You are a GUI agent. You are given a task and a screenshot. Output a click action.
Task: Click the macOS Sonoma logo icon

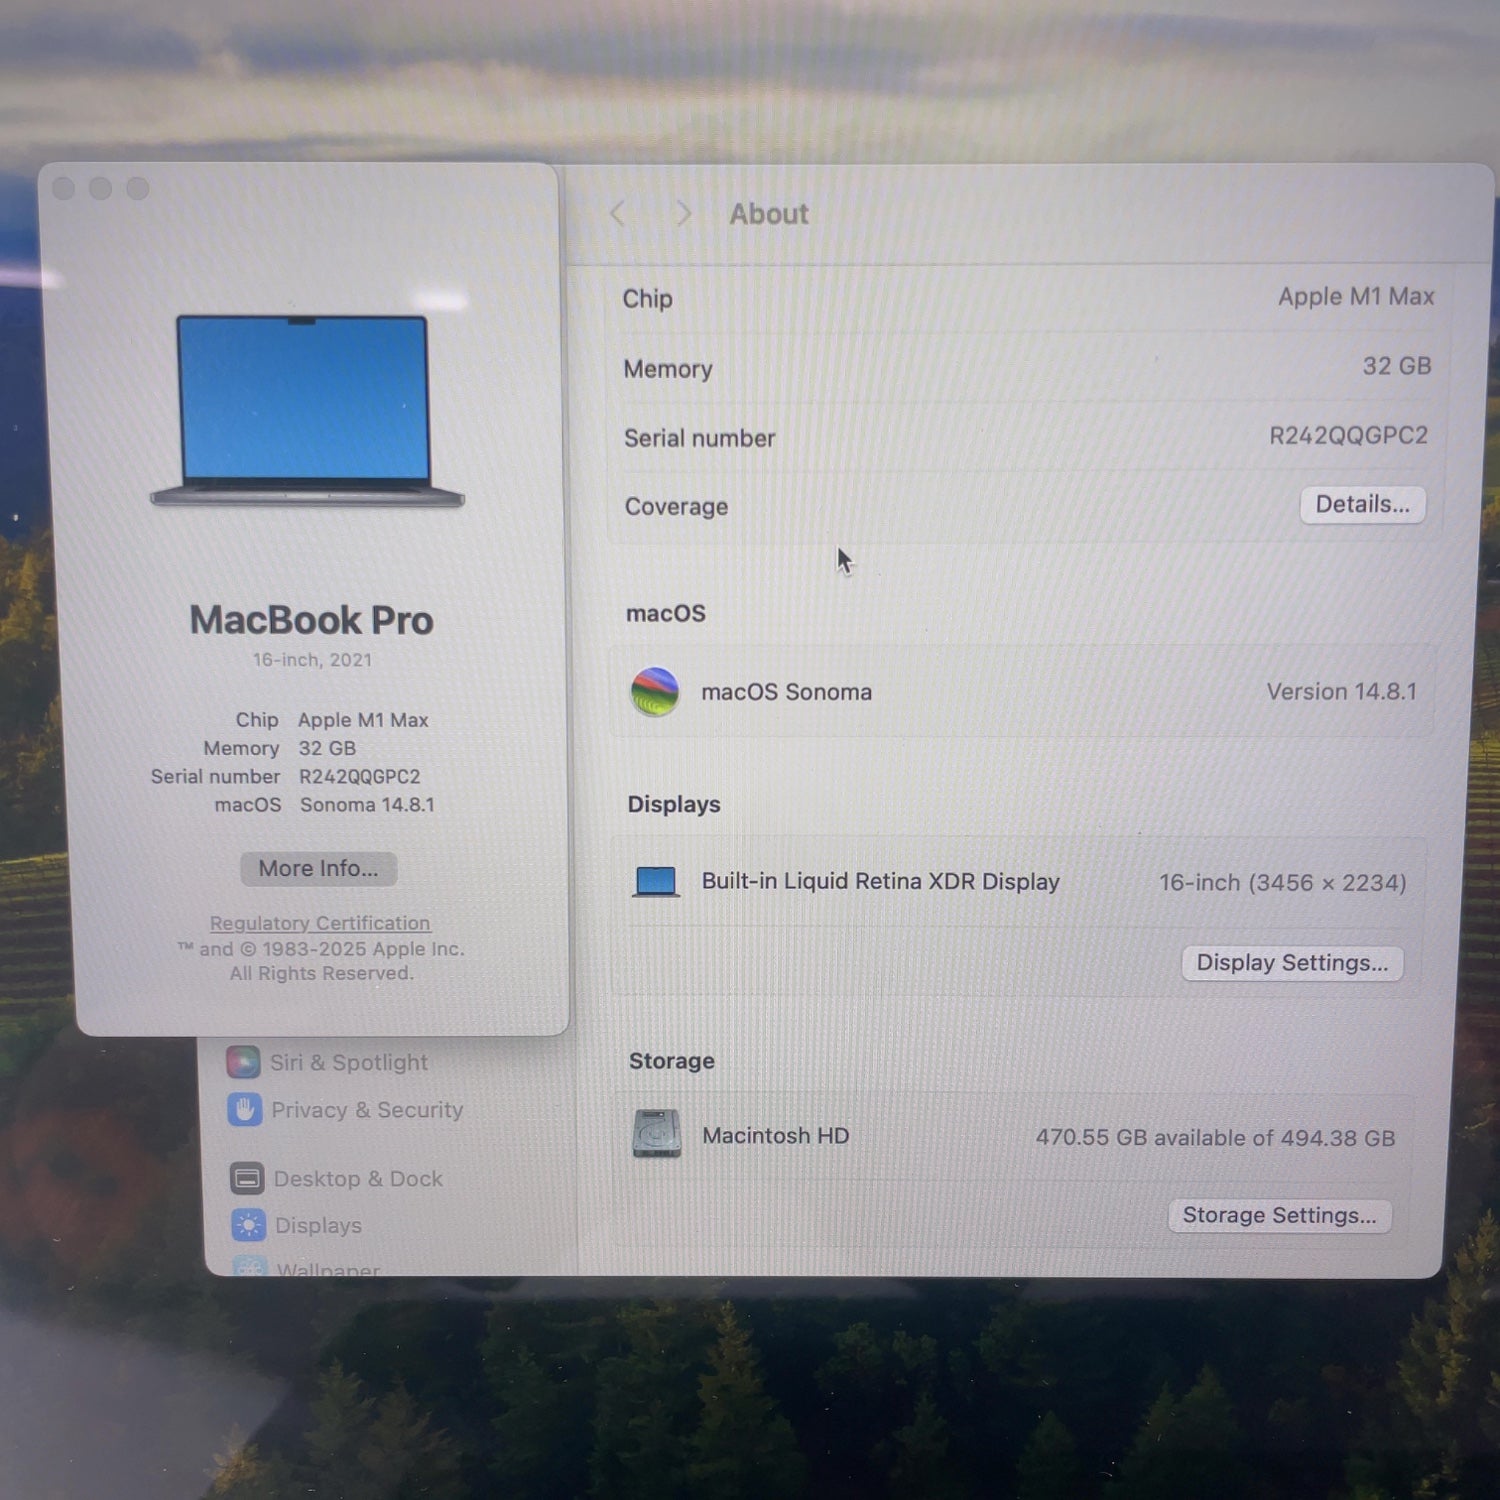pos(655,692)
